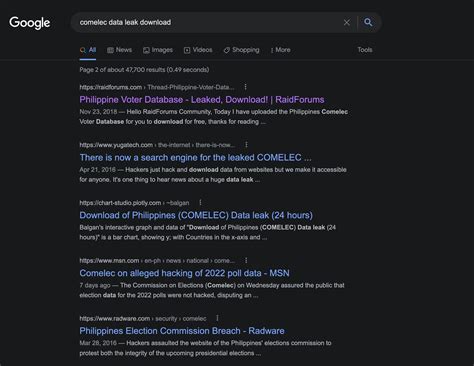Viewport: 474px width, 366px height.
Task: Click the raidforums.com URL breadcrumb
Action: coord(157,87)
